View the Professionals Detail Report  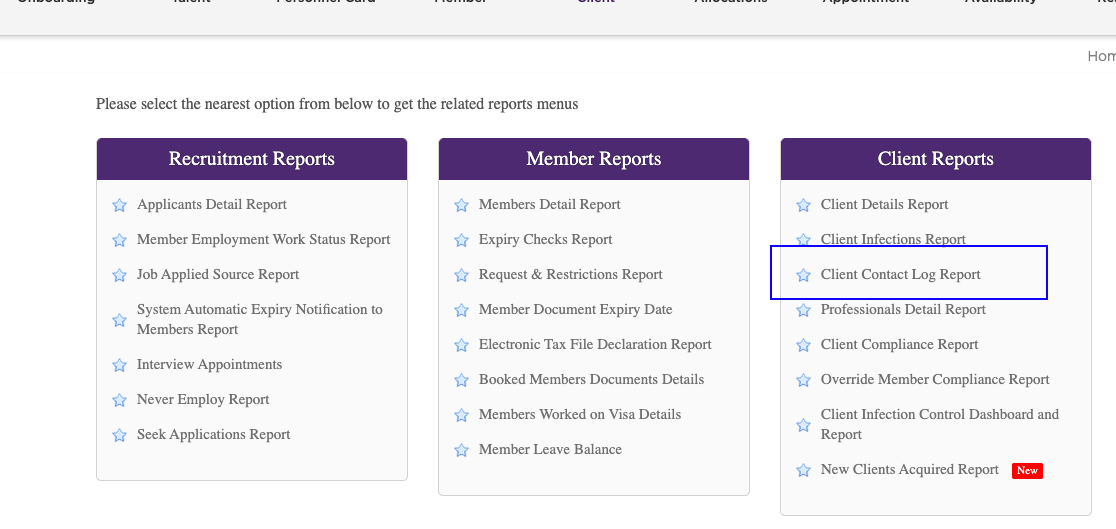coord(903,310)
